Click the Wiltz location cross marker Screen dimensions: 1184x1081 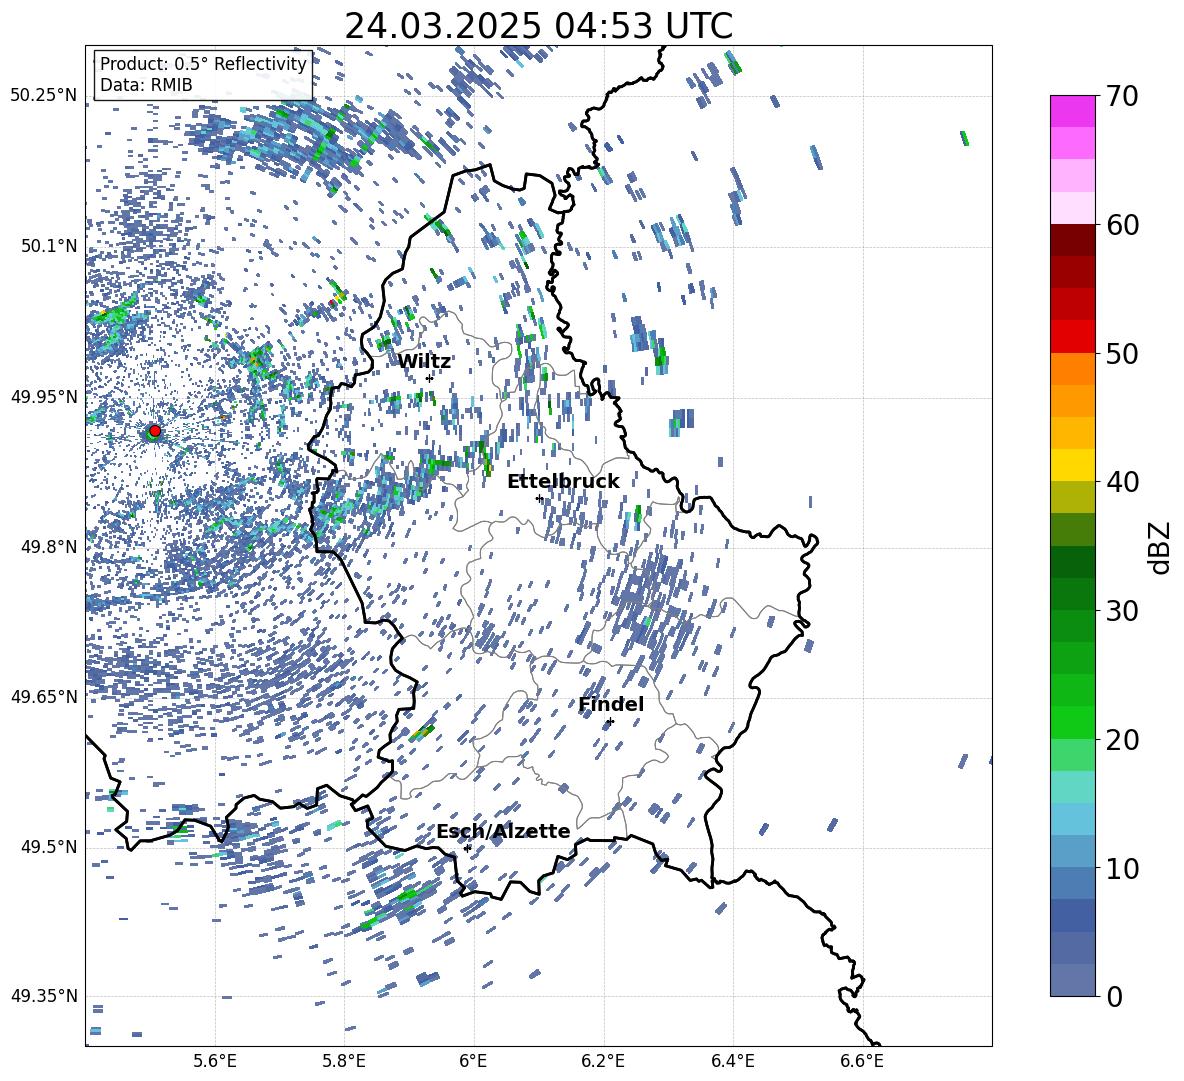click(x=430, y=378)
